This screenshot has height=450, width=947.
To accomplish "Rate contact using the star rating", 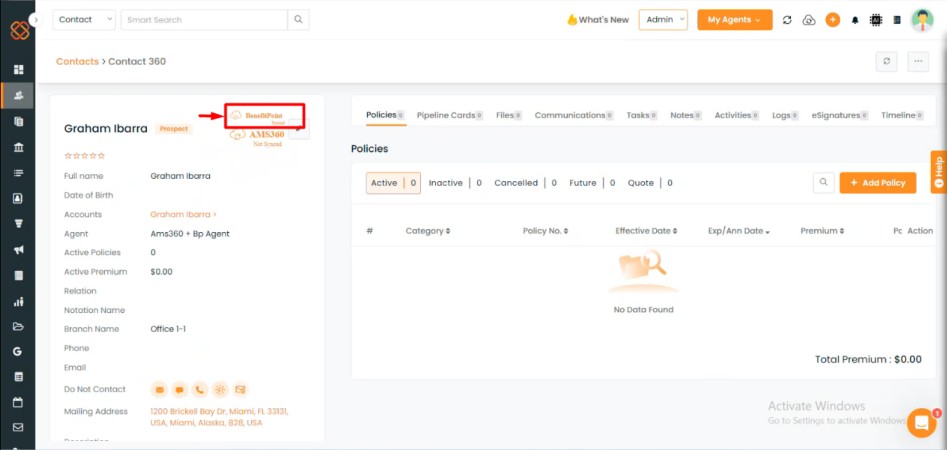I will click(84, 156).
